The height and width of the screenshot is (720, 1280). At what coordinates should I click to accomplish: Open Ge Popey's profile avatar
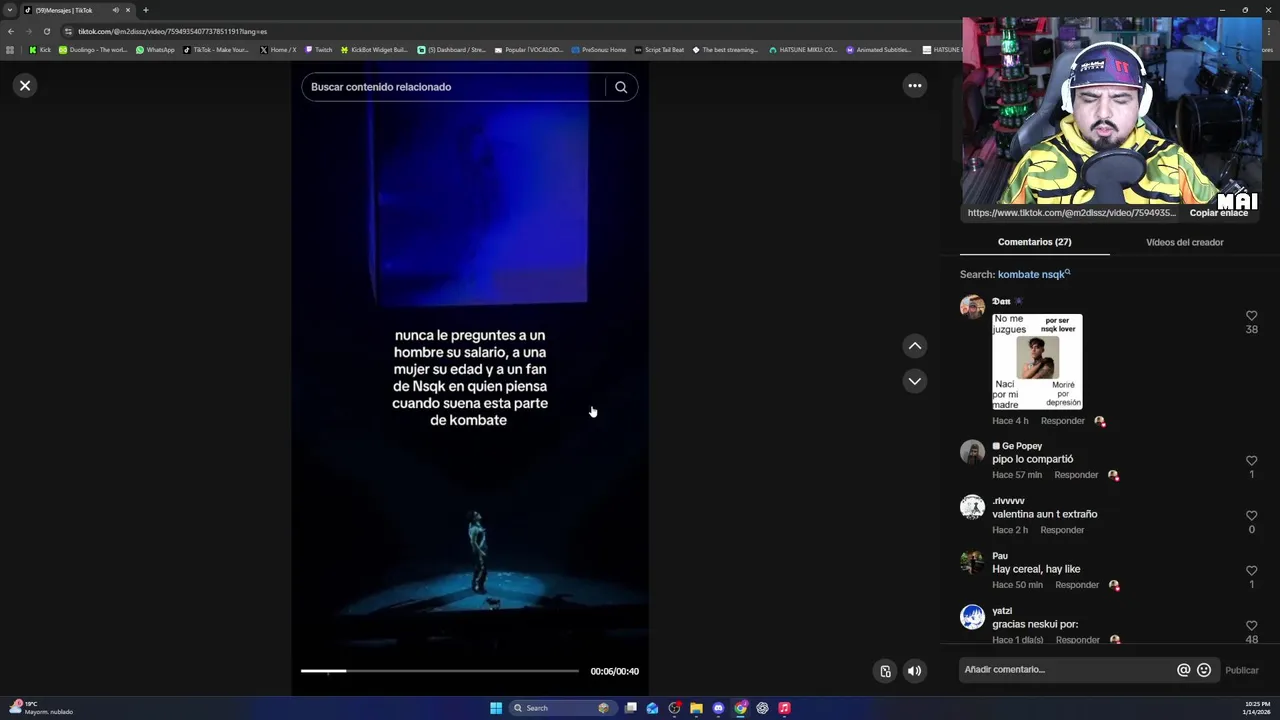(x=972, y=452)
